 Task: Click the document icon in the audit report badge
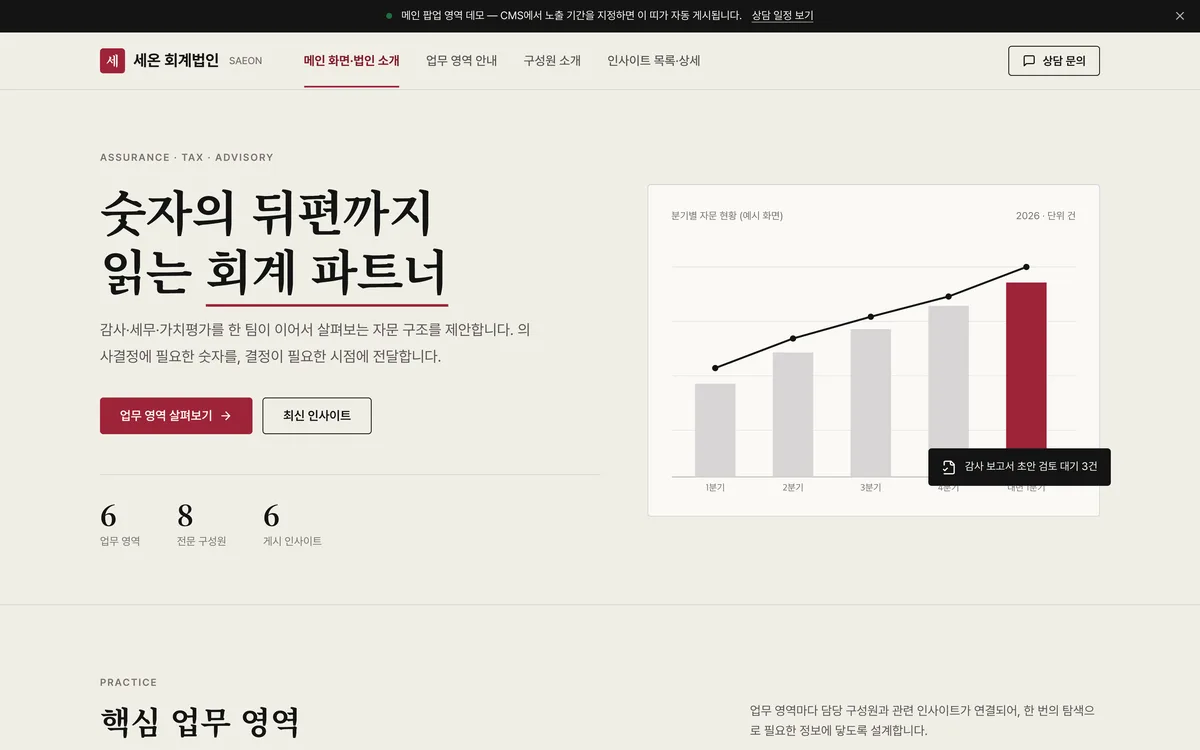[949, 467]
